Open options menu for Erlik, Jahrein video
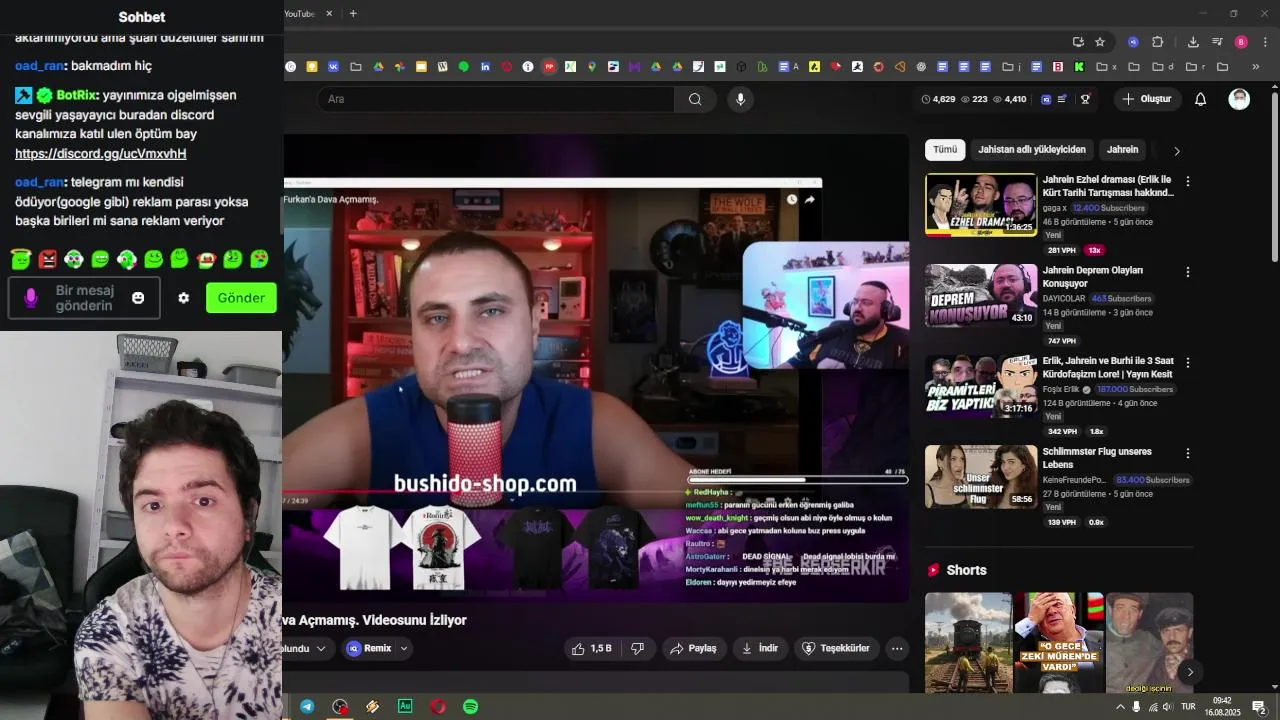 [1188, 363]
